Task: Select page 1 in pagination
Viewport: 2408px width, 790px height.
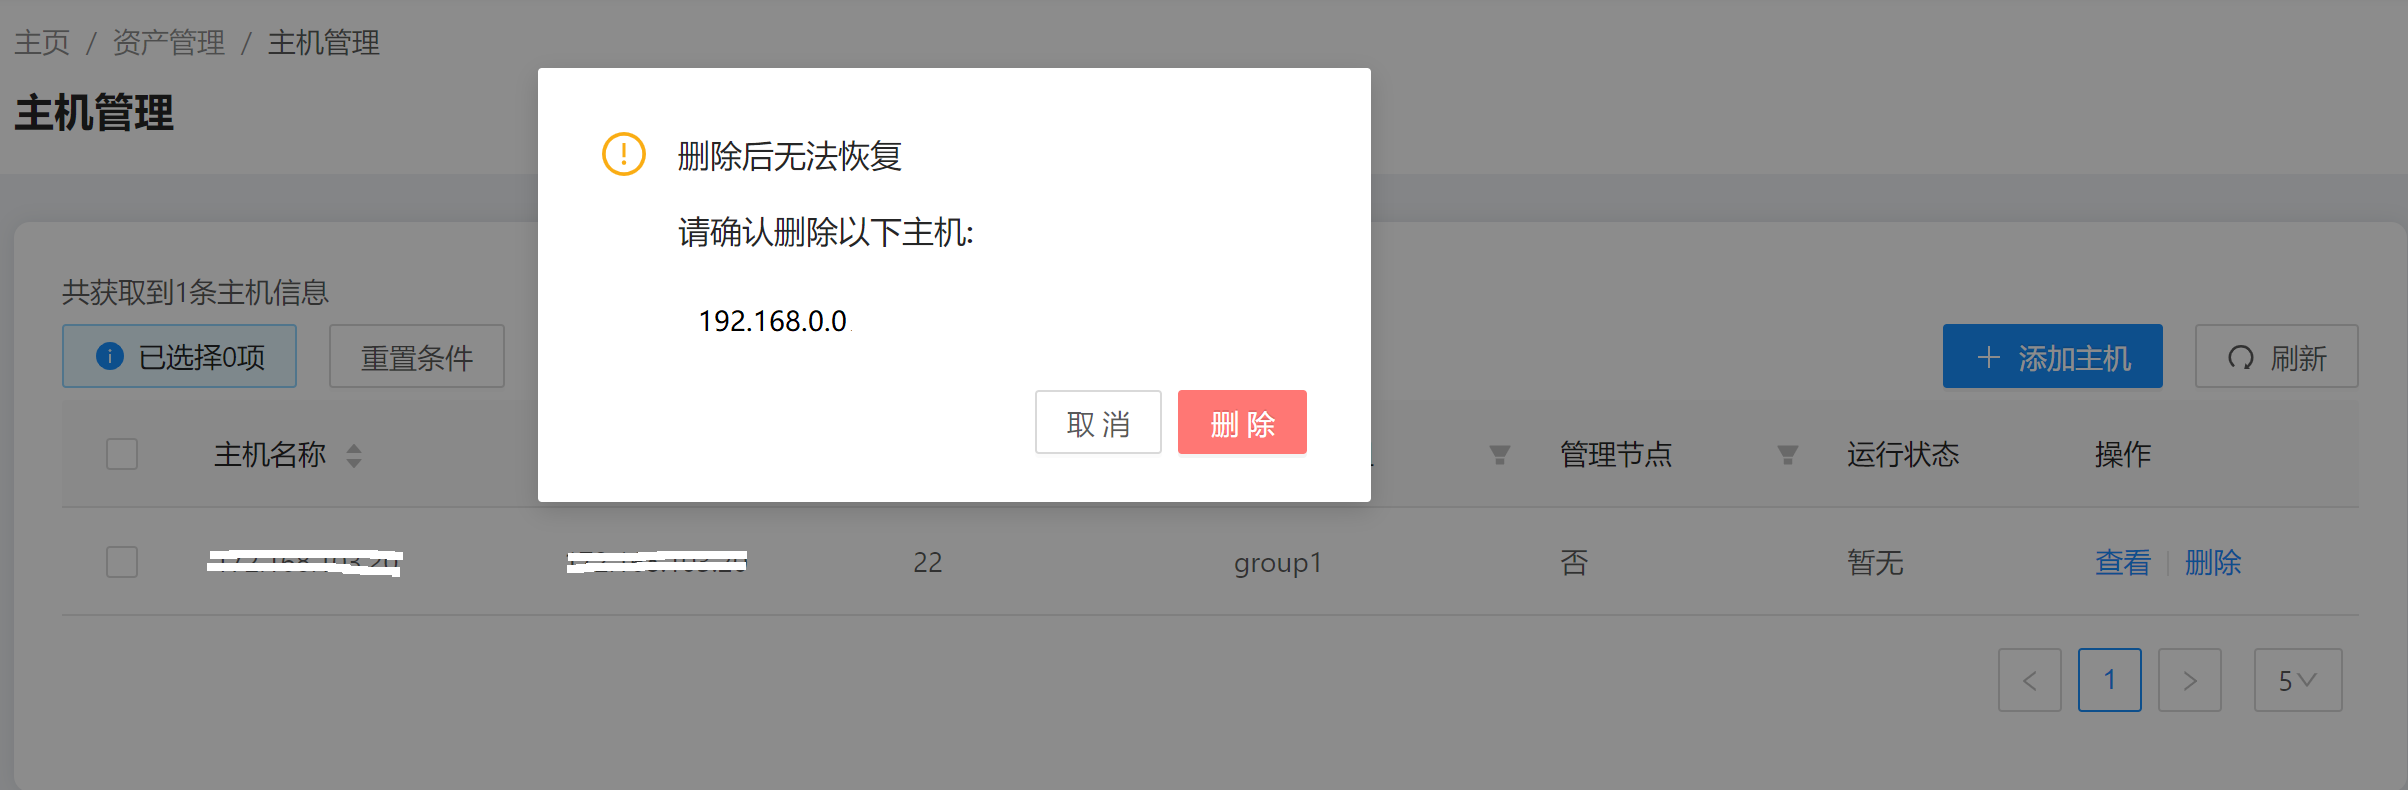Action: (x=2109, y=681)
